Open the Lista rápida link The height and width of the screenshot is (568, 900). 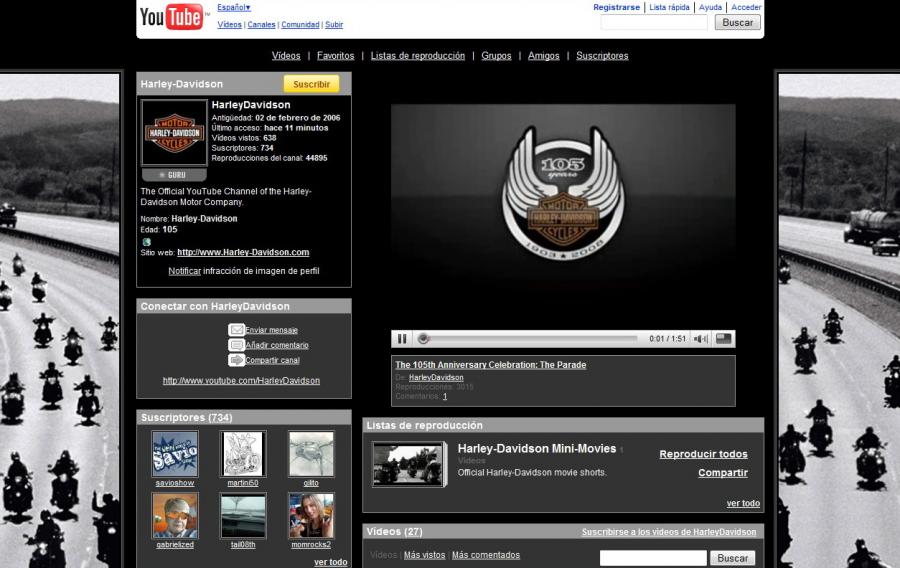669,7
